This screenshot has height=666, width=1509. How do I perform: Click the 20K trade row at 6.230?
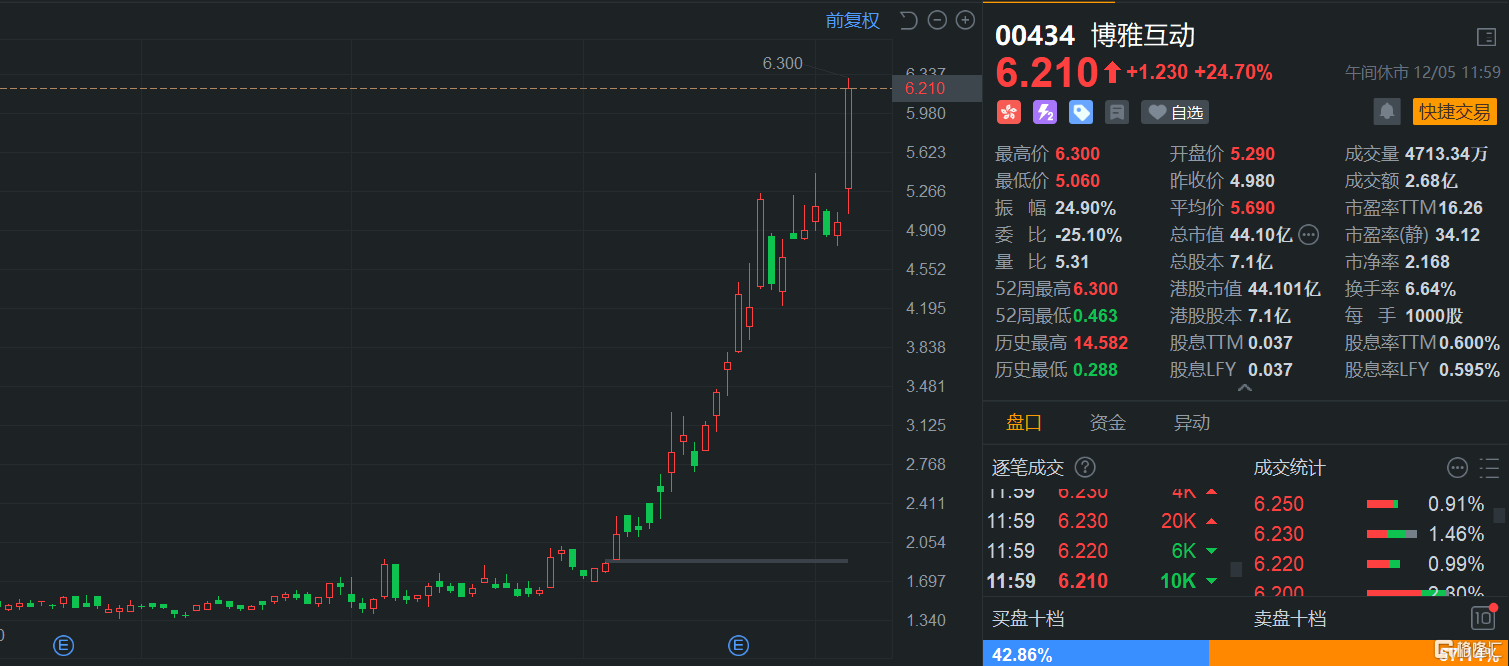[x=1103, y=521]
